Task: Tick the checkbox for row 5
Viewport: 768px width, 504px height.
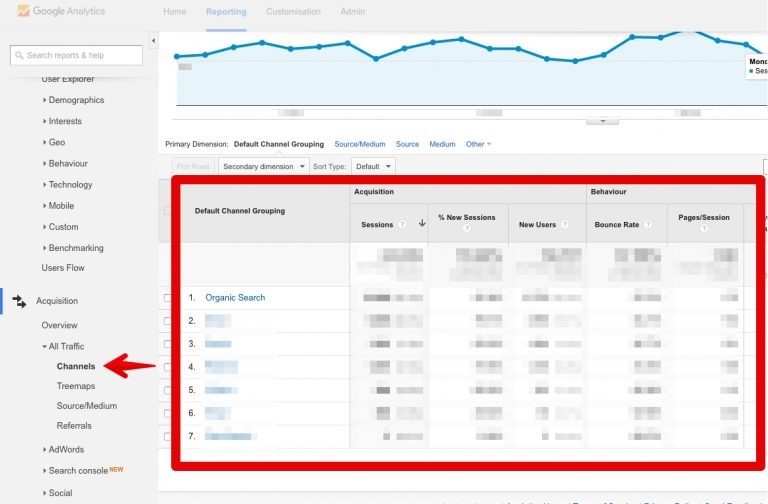Action: tap(168, 390)
